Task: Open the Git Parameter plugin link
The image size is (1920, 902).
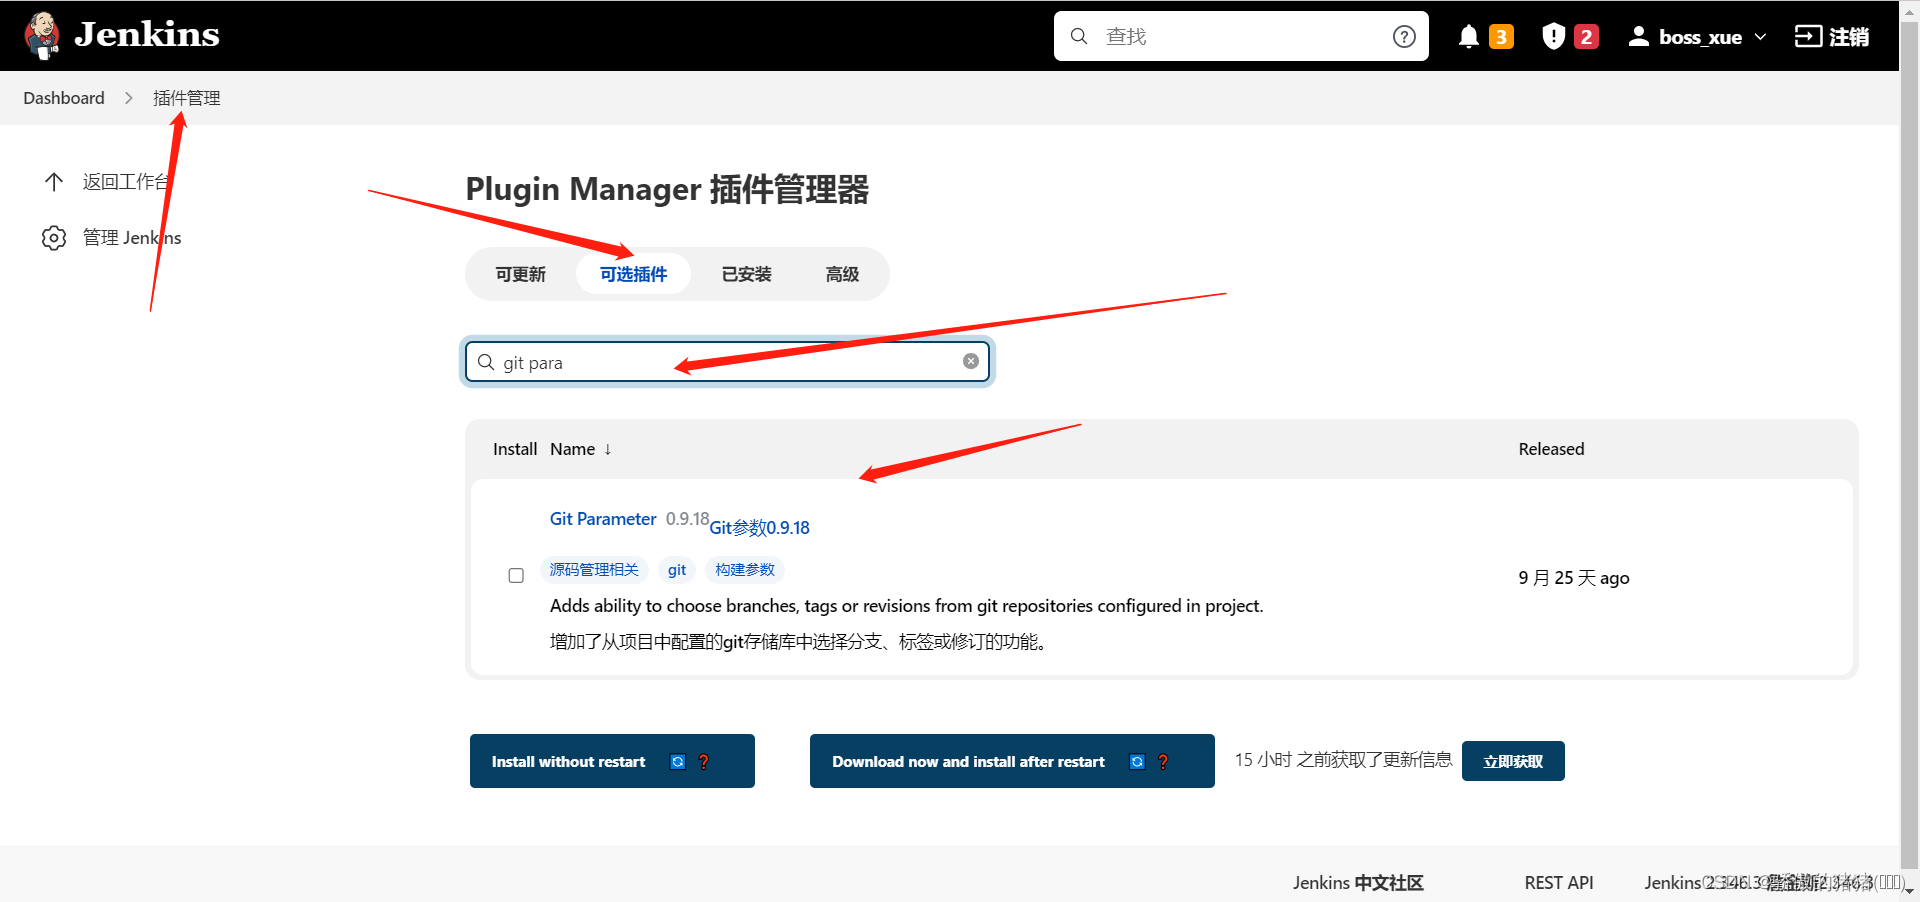Action: (x=603, y=519)
